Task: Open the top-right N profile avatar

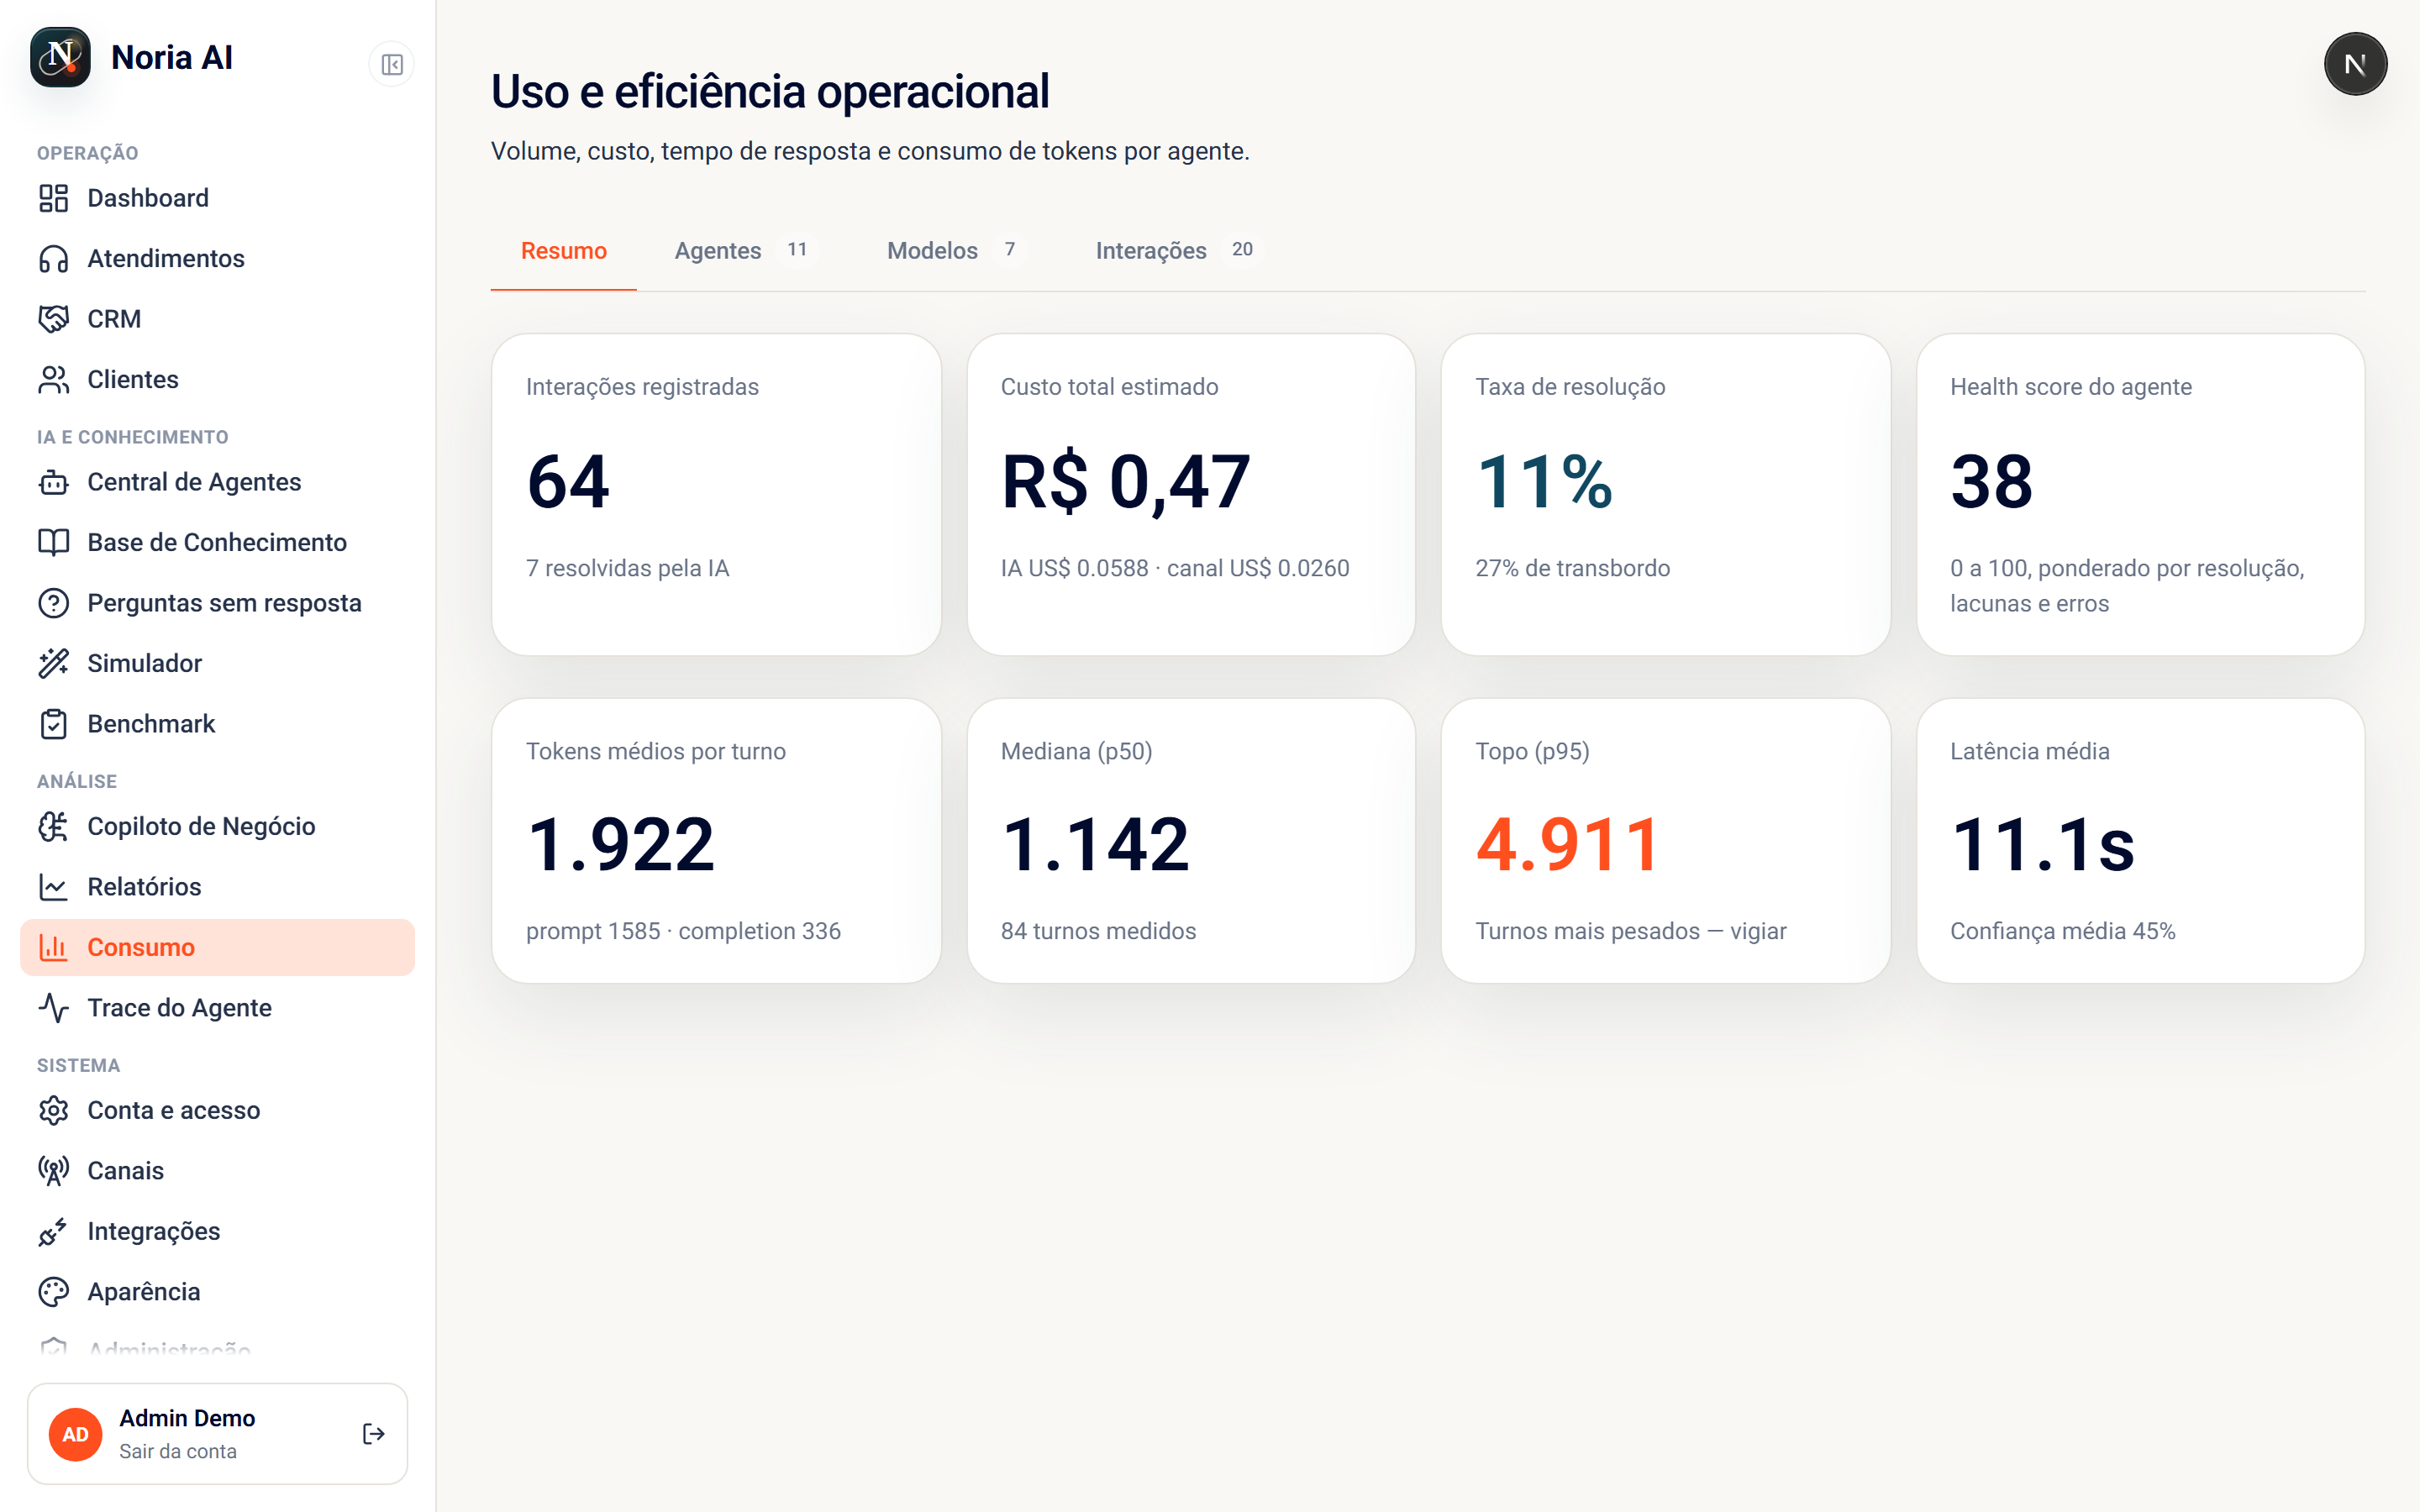Action: (x=2355, y=64)
